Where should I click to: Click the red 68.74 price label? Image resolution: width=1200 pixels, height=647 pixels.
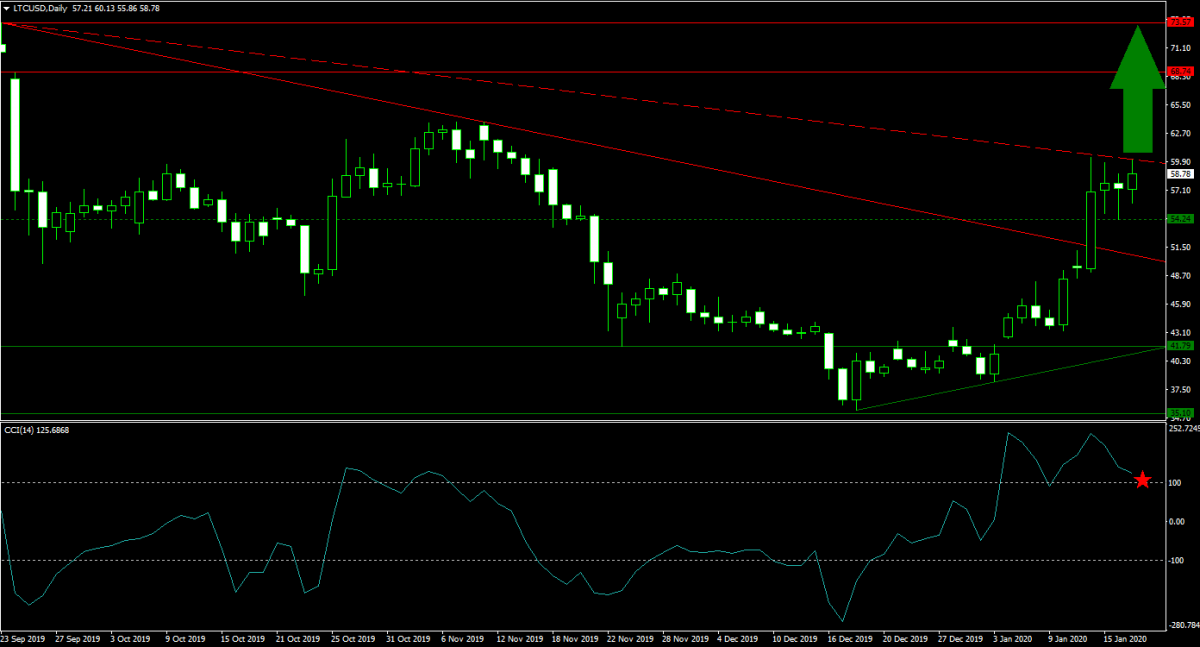pos(1180,71)
